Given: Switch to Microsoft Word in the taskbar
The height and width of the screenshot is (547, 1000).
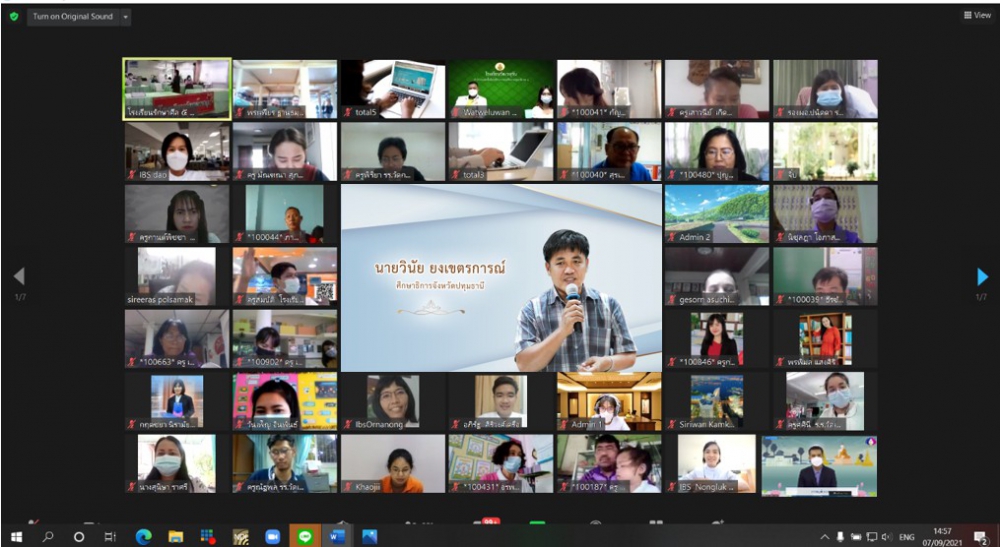Looking at the screenshot, I should 336,537.
